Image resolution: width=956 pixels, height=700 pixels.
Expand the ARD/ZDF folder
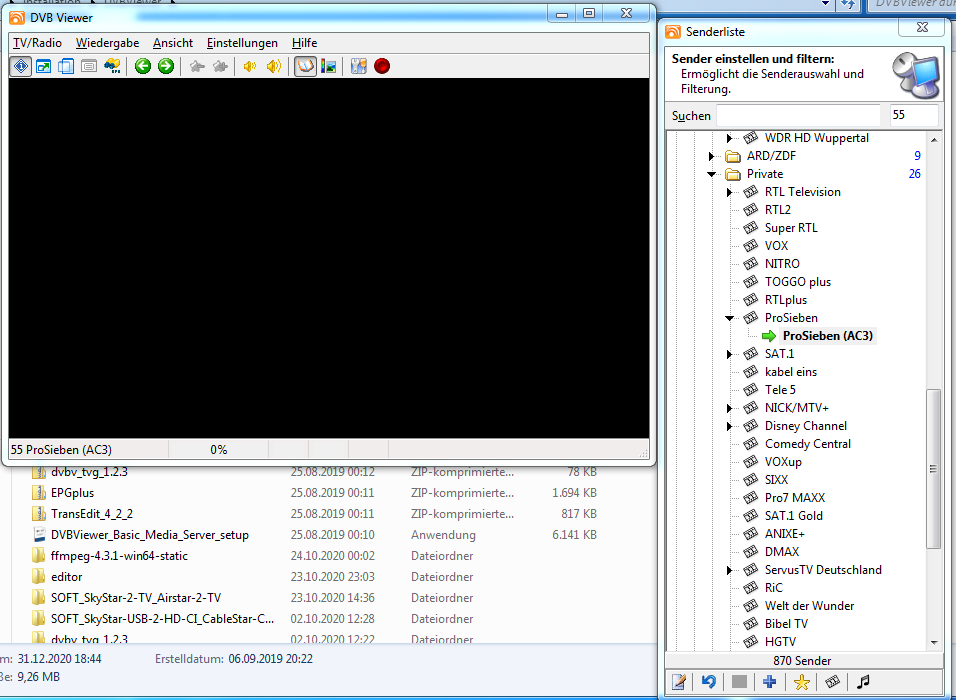(x=712, y=156)
